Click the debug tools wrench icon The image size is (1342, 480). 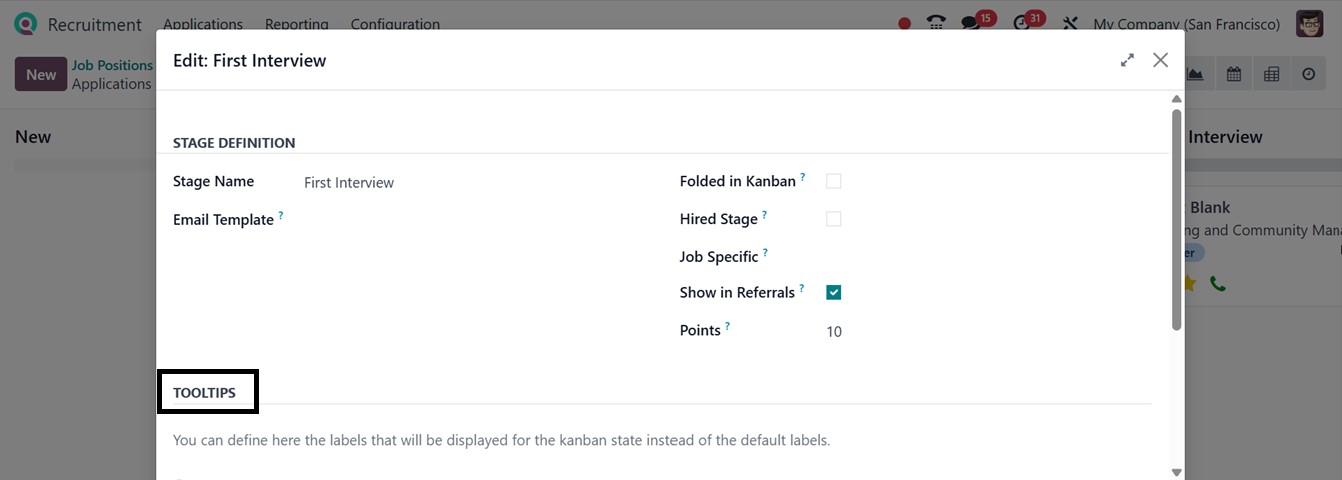[x=1070, y=23]
